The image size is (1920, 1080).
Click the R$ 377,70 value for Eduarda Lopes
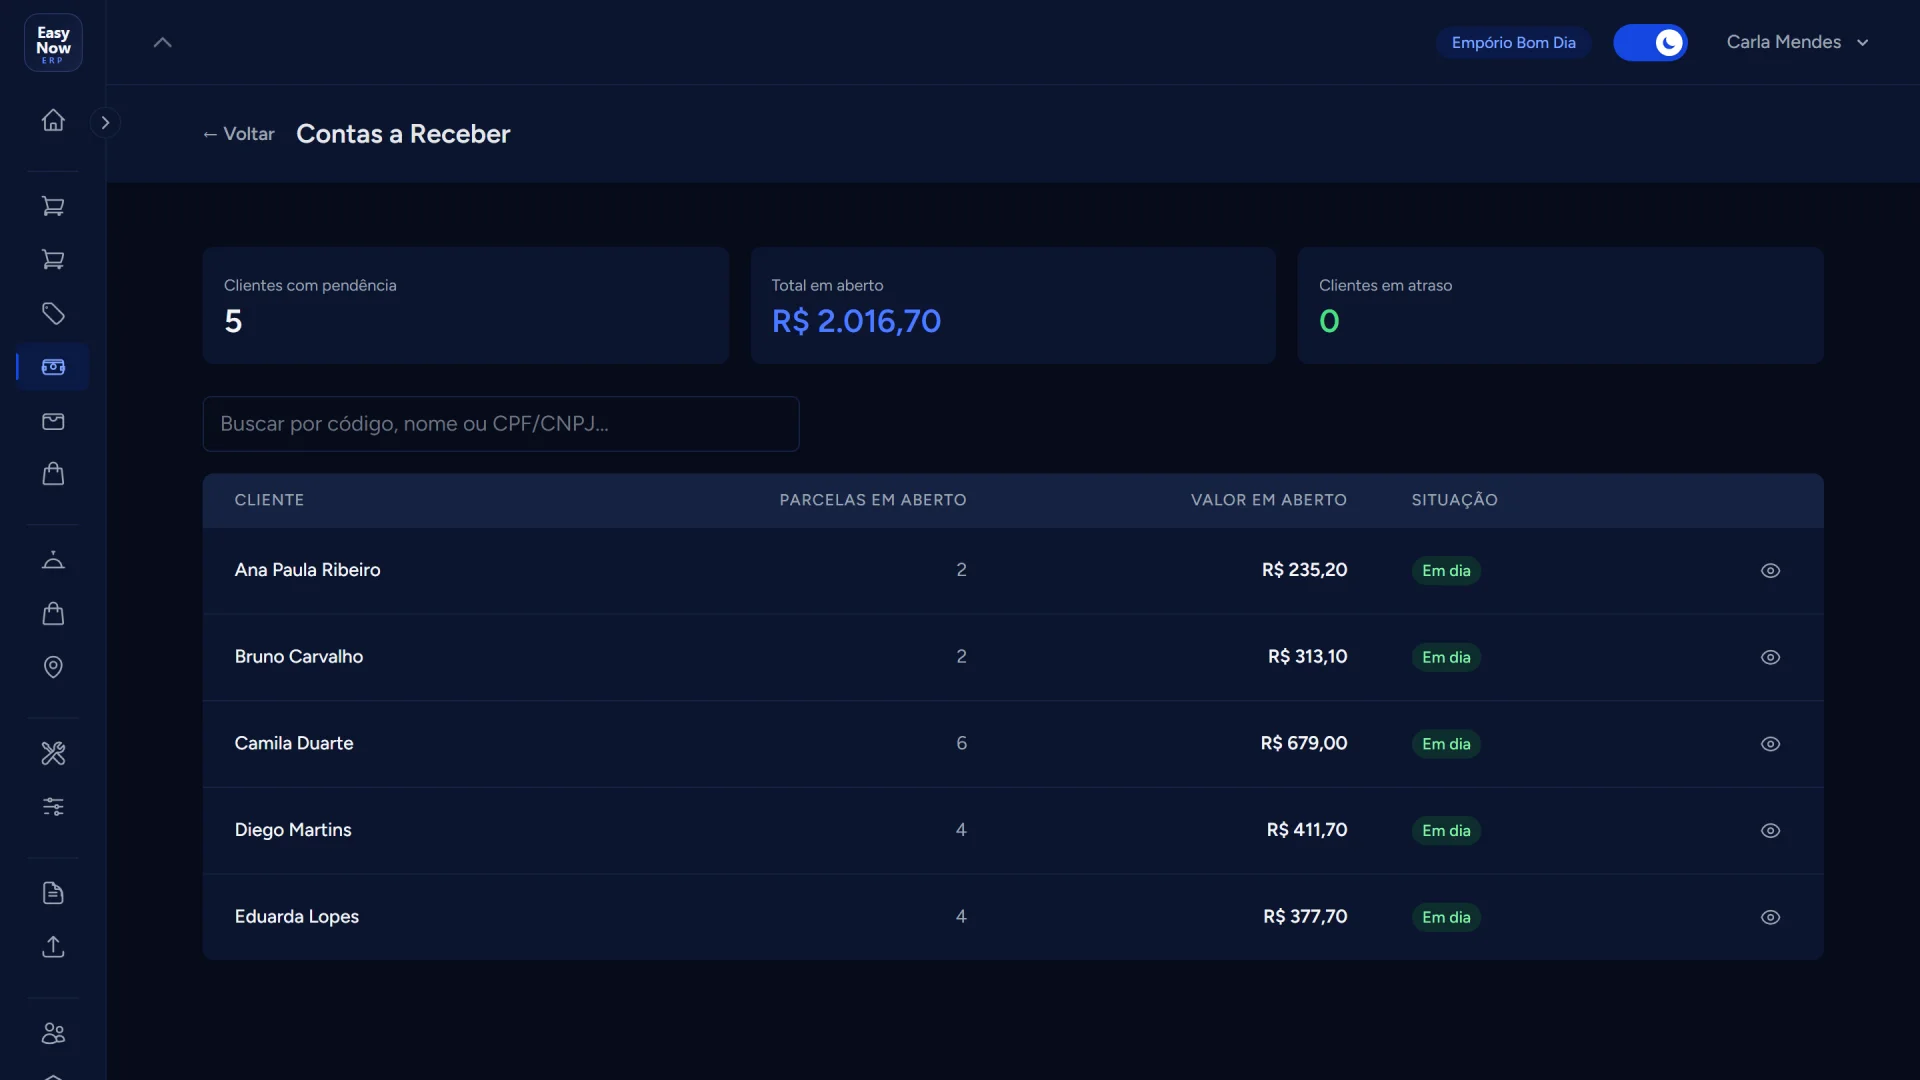[1304, 916]
